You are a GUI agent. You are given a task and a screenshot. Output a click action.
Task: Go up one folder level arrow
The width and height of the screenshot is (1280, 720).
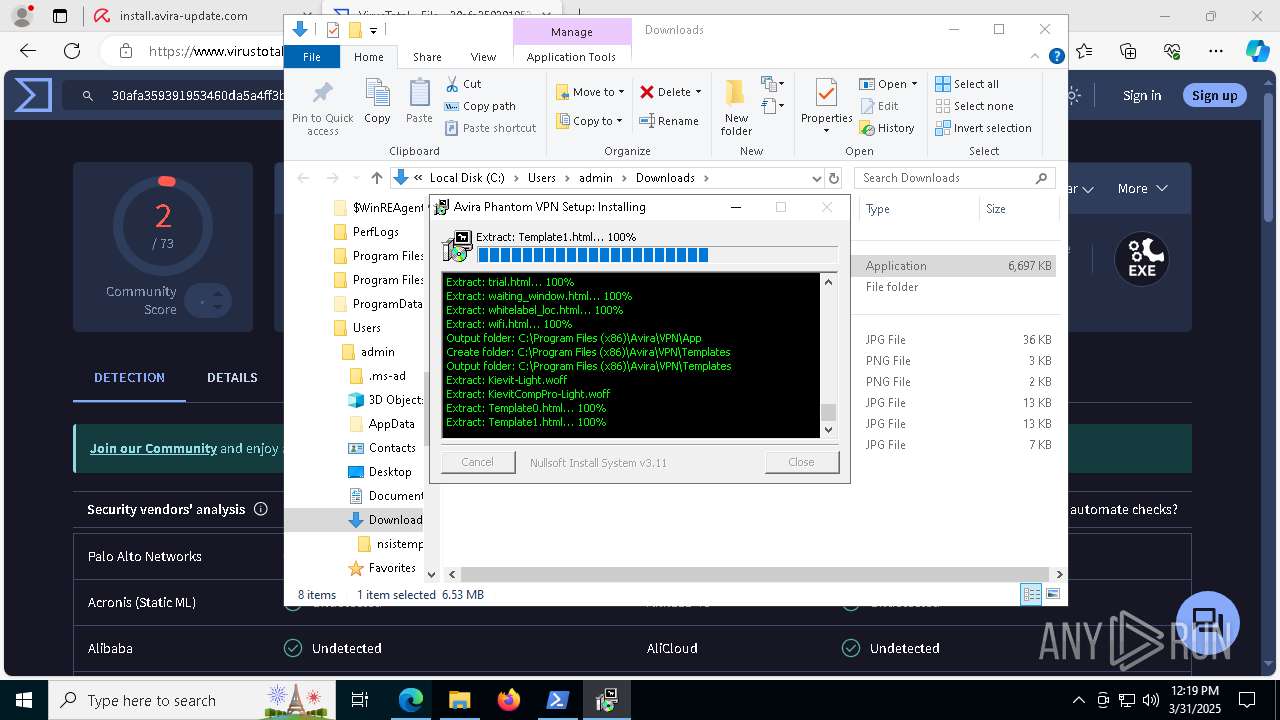pos(376,178)
